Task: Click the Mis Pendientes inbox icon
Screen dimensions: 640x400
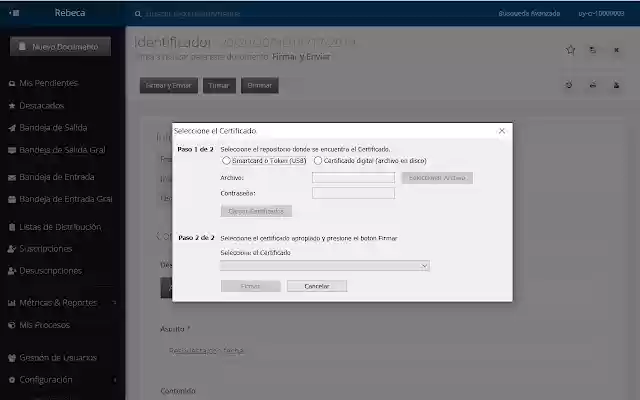Action: (12, 83)
